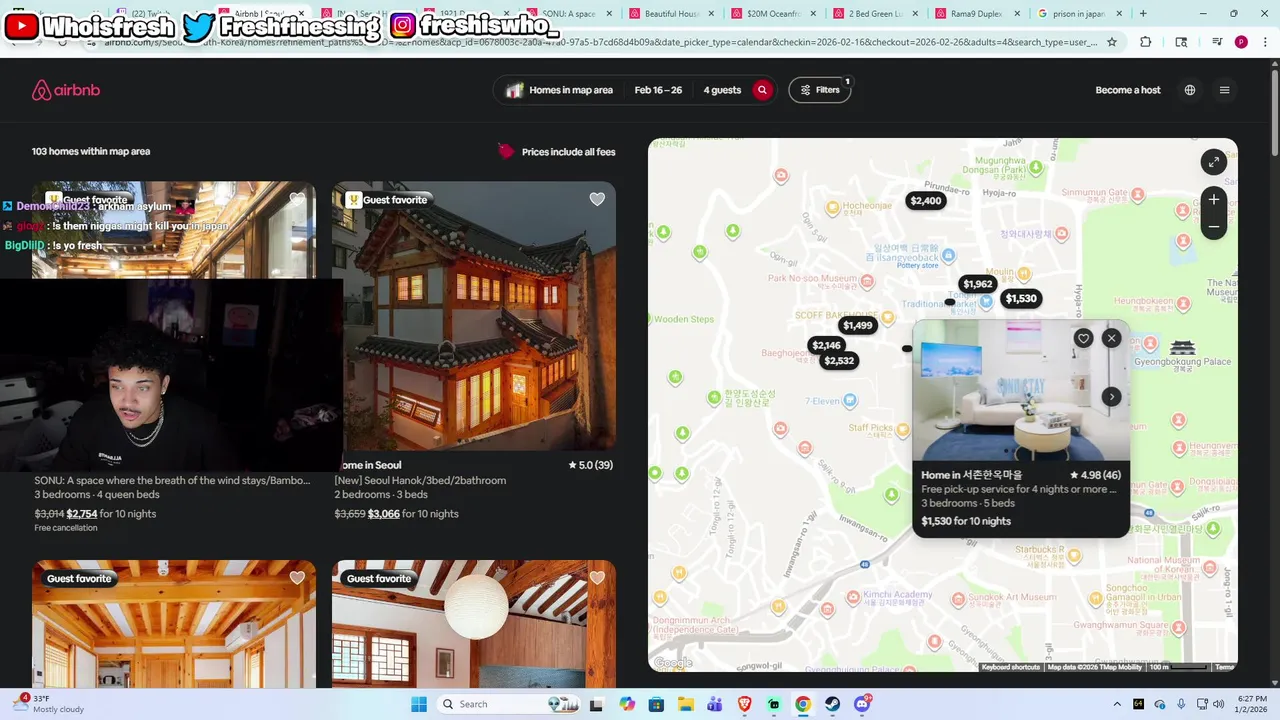Click the $2,400 map price marker
1280x720 pixels.
point(925,201)
